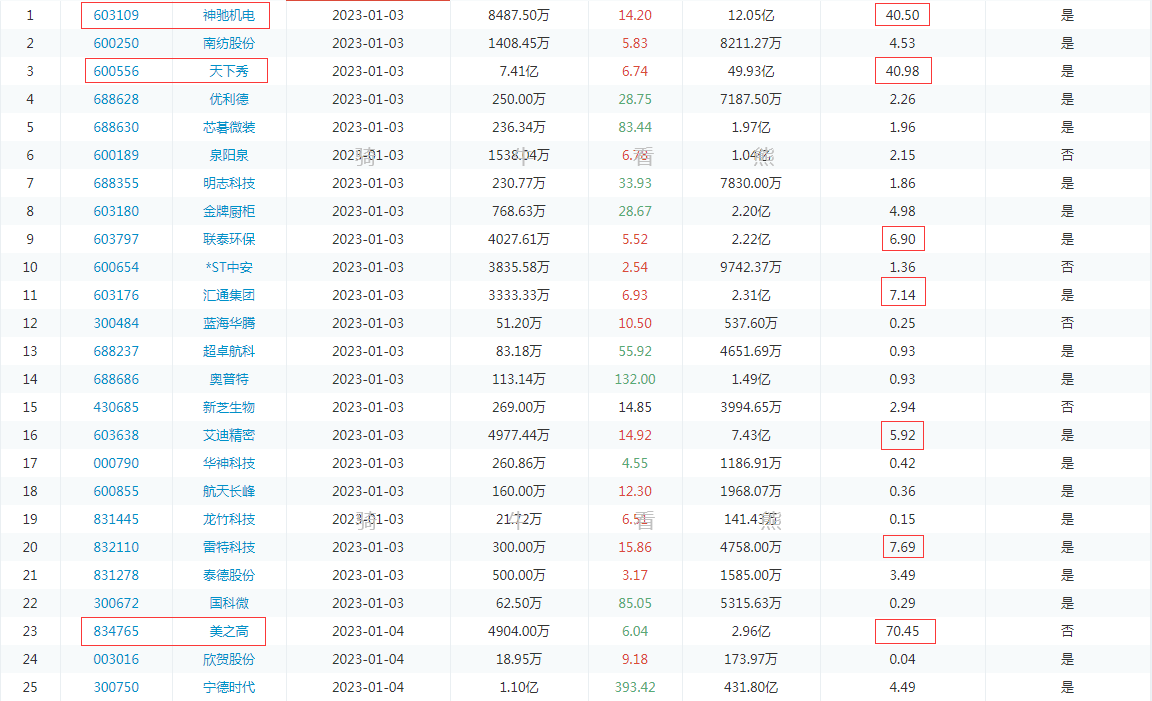The height and width of the screenshot is (701, 1152).
Task: Open the 泉阳泉 stock link
Action: point(228,155)
